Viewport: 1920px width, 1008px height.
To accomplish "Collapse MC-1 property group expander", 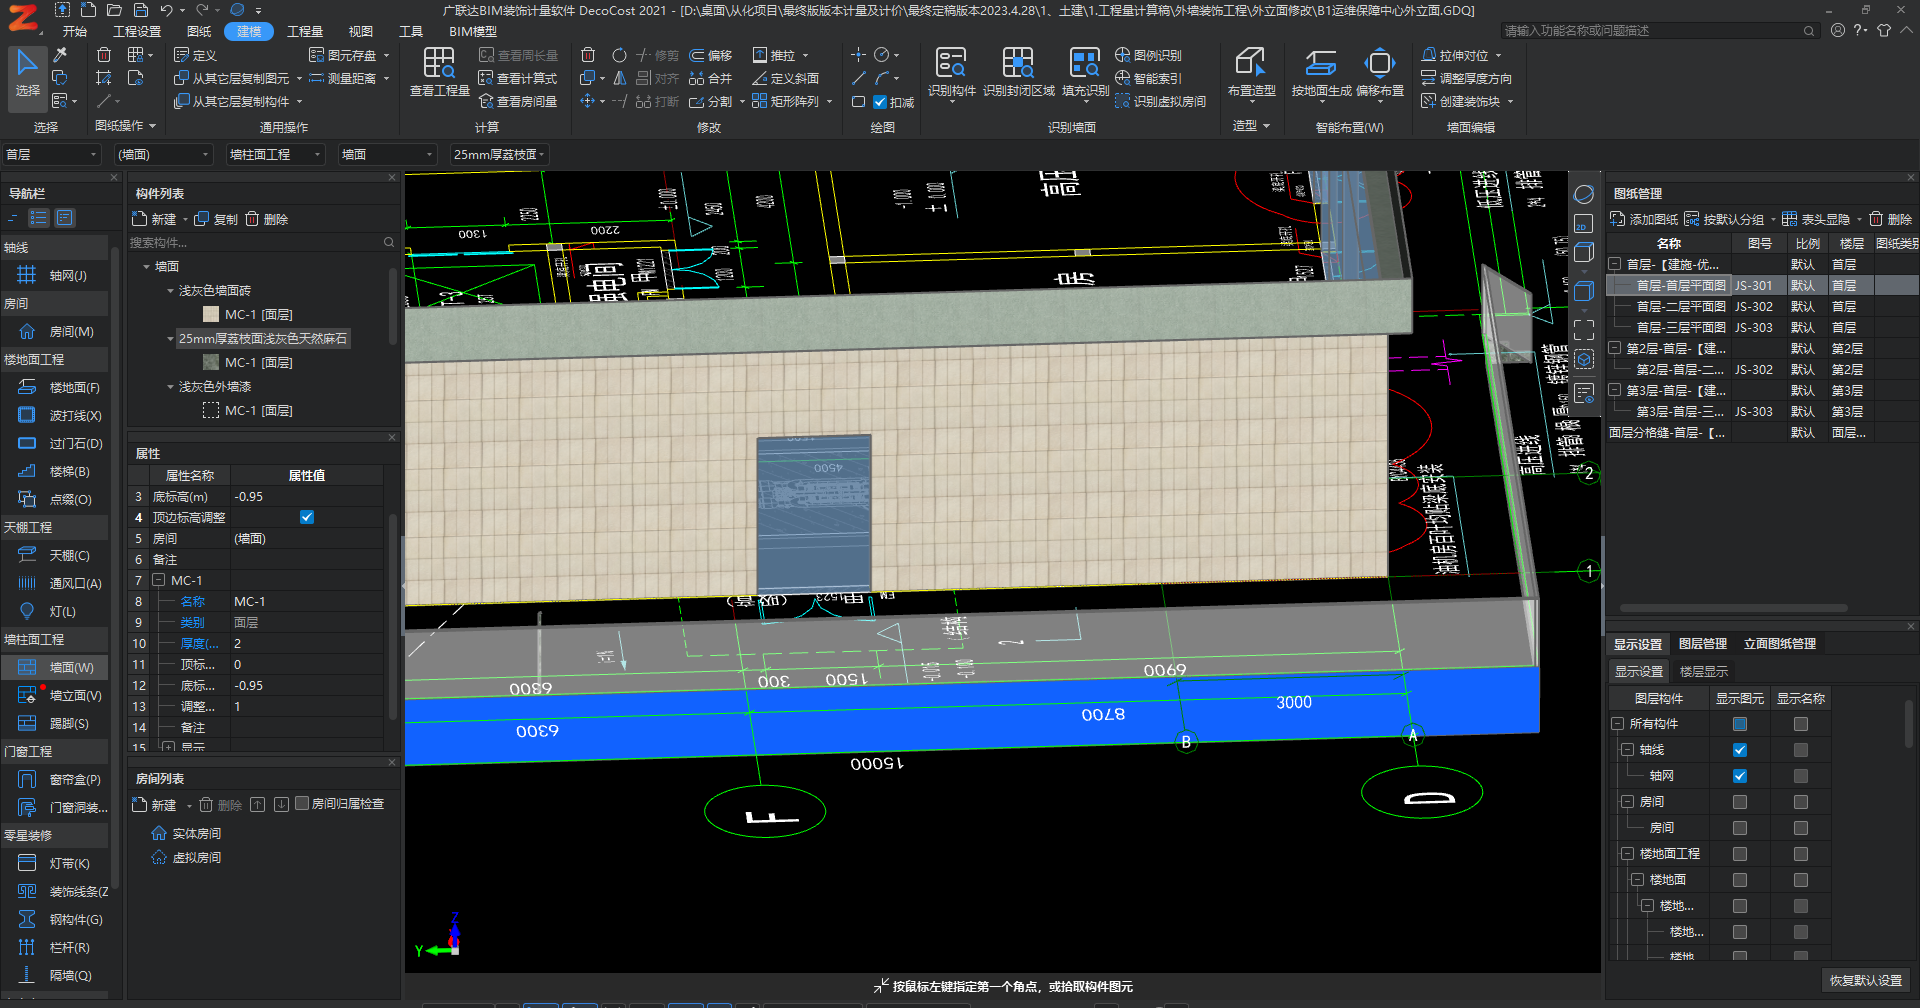I will click(x=158, y=580).
